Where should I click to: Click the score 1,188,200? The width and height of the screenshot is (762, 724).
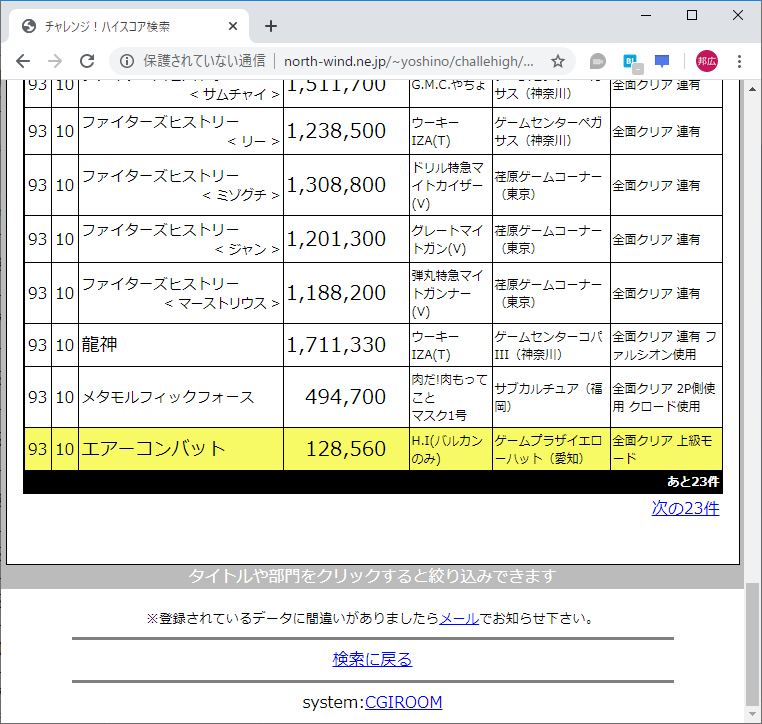pyautogui.click(x=336, y=293)
